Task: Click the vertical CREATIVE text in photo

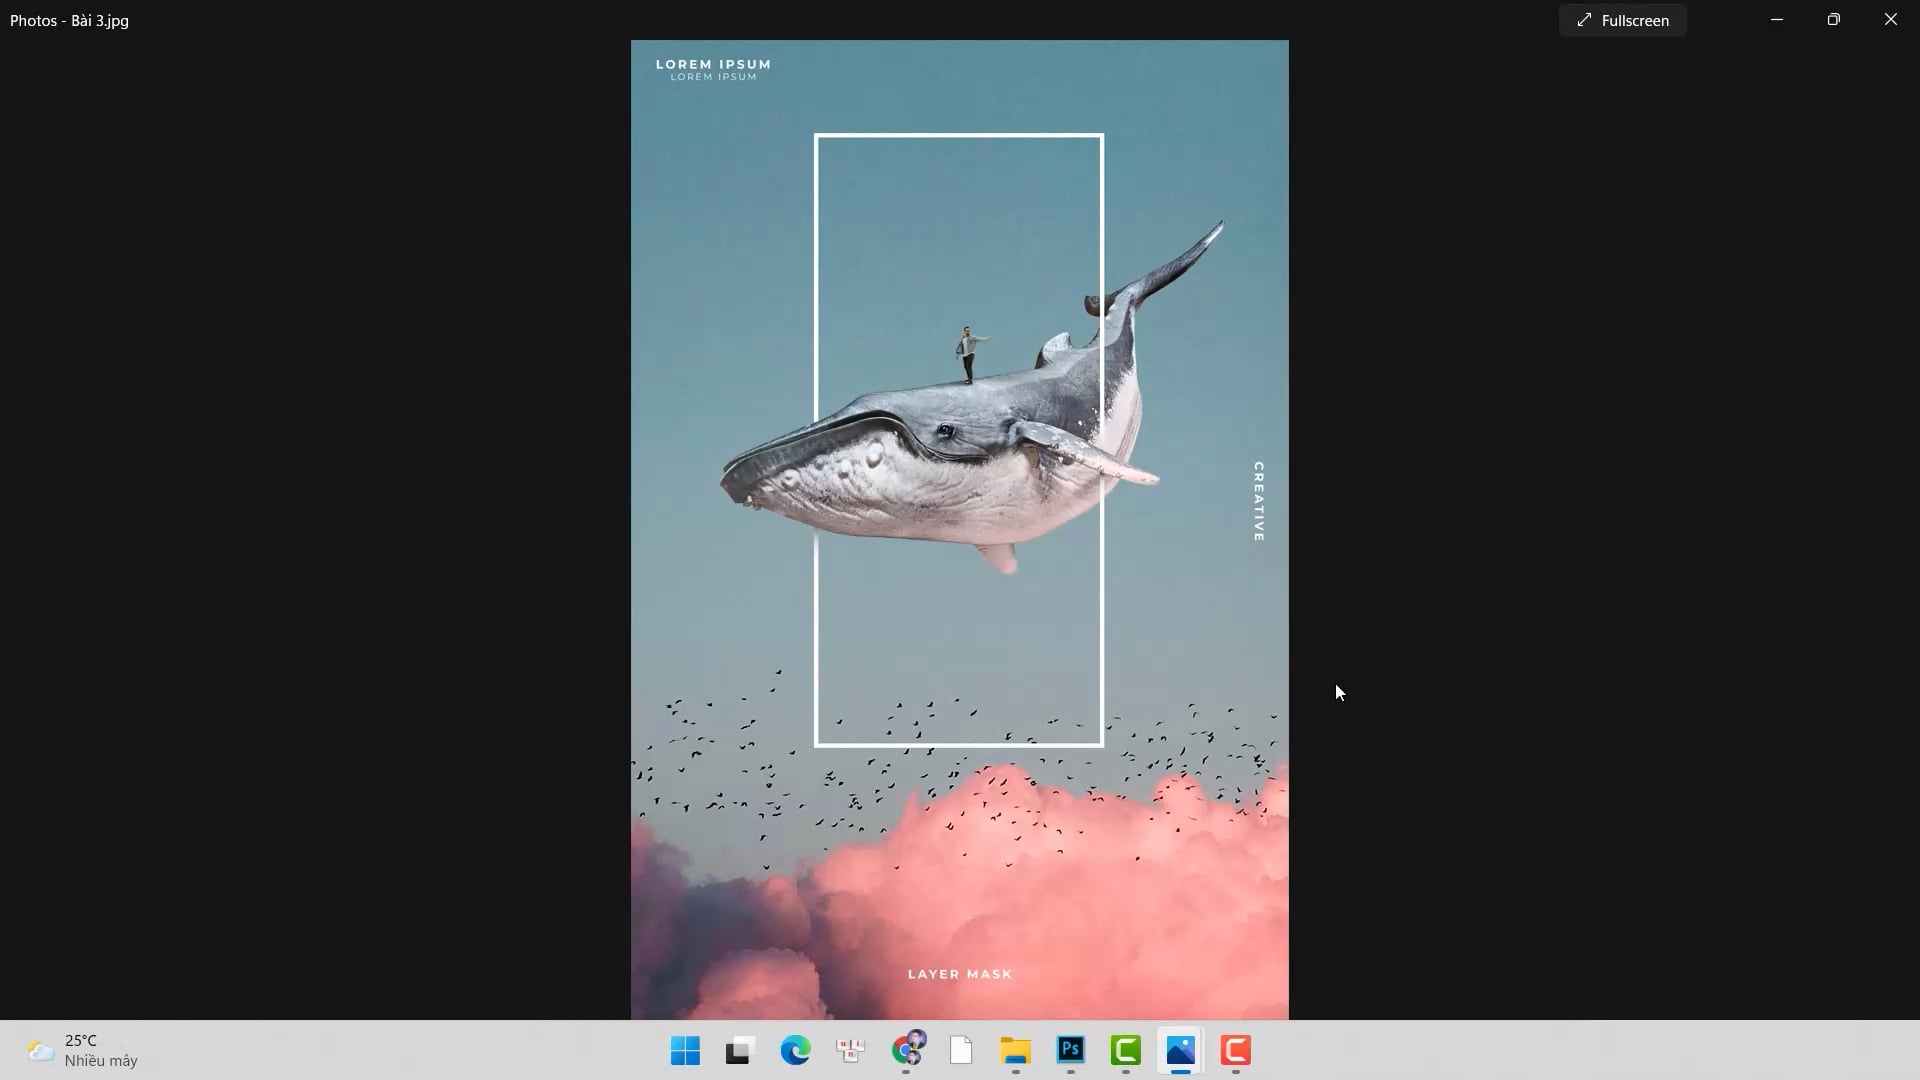Action: pyautogui.click(x=1259, y=501)
